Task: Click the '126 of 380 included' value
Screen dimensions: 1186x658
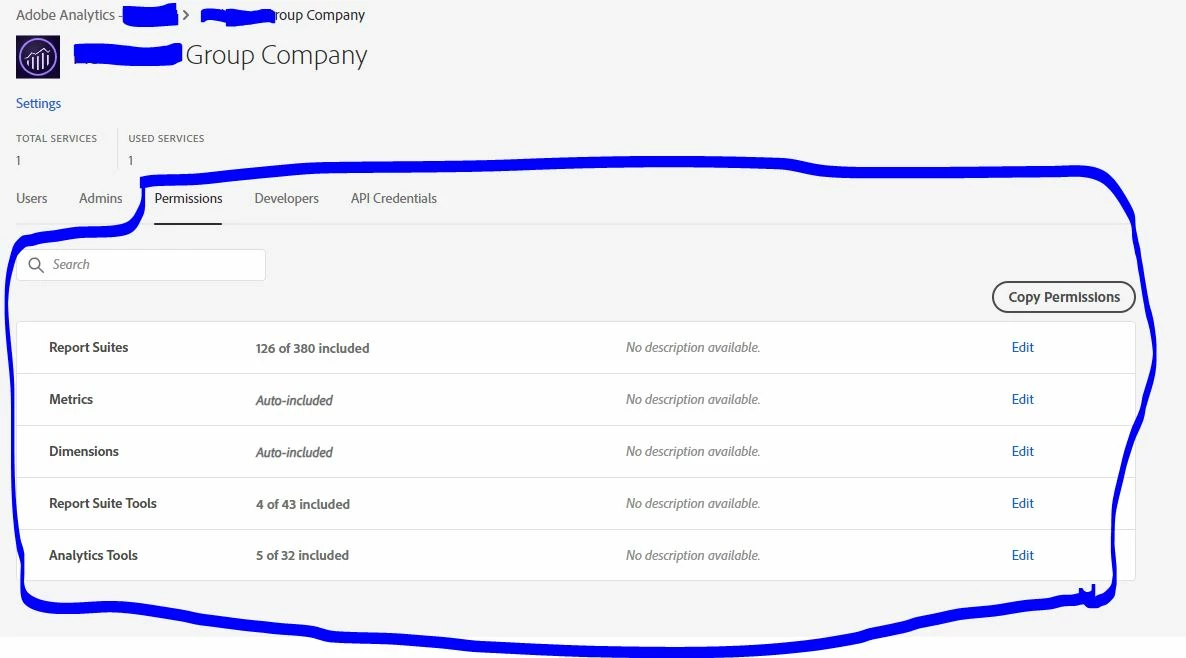Action: [312, 348]
